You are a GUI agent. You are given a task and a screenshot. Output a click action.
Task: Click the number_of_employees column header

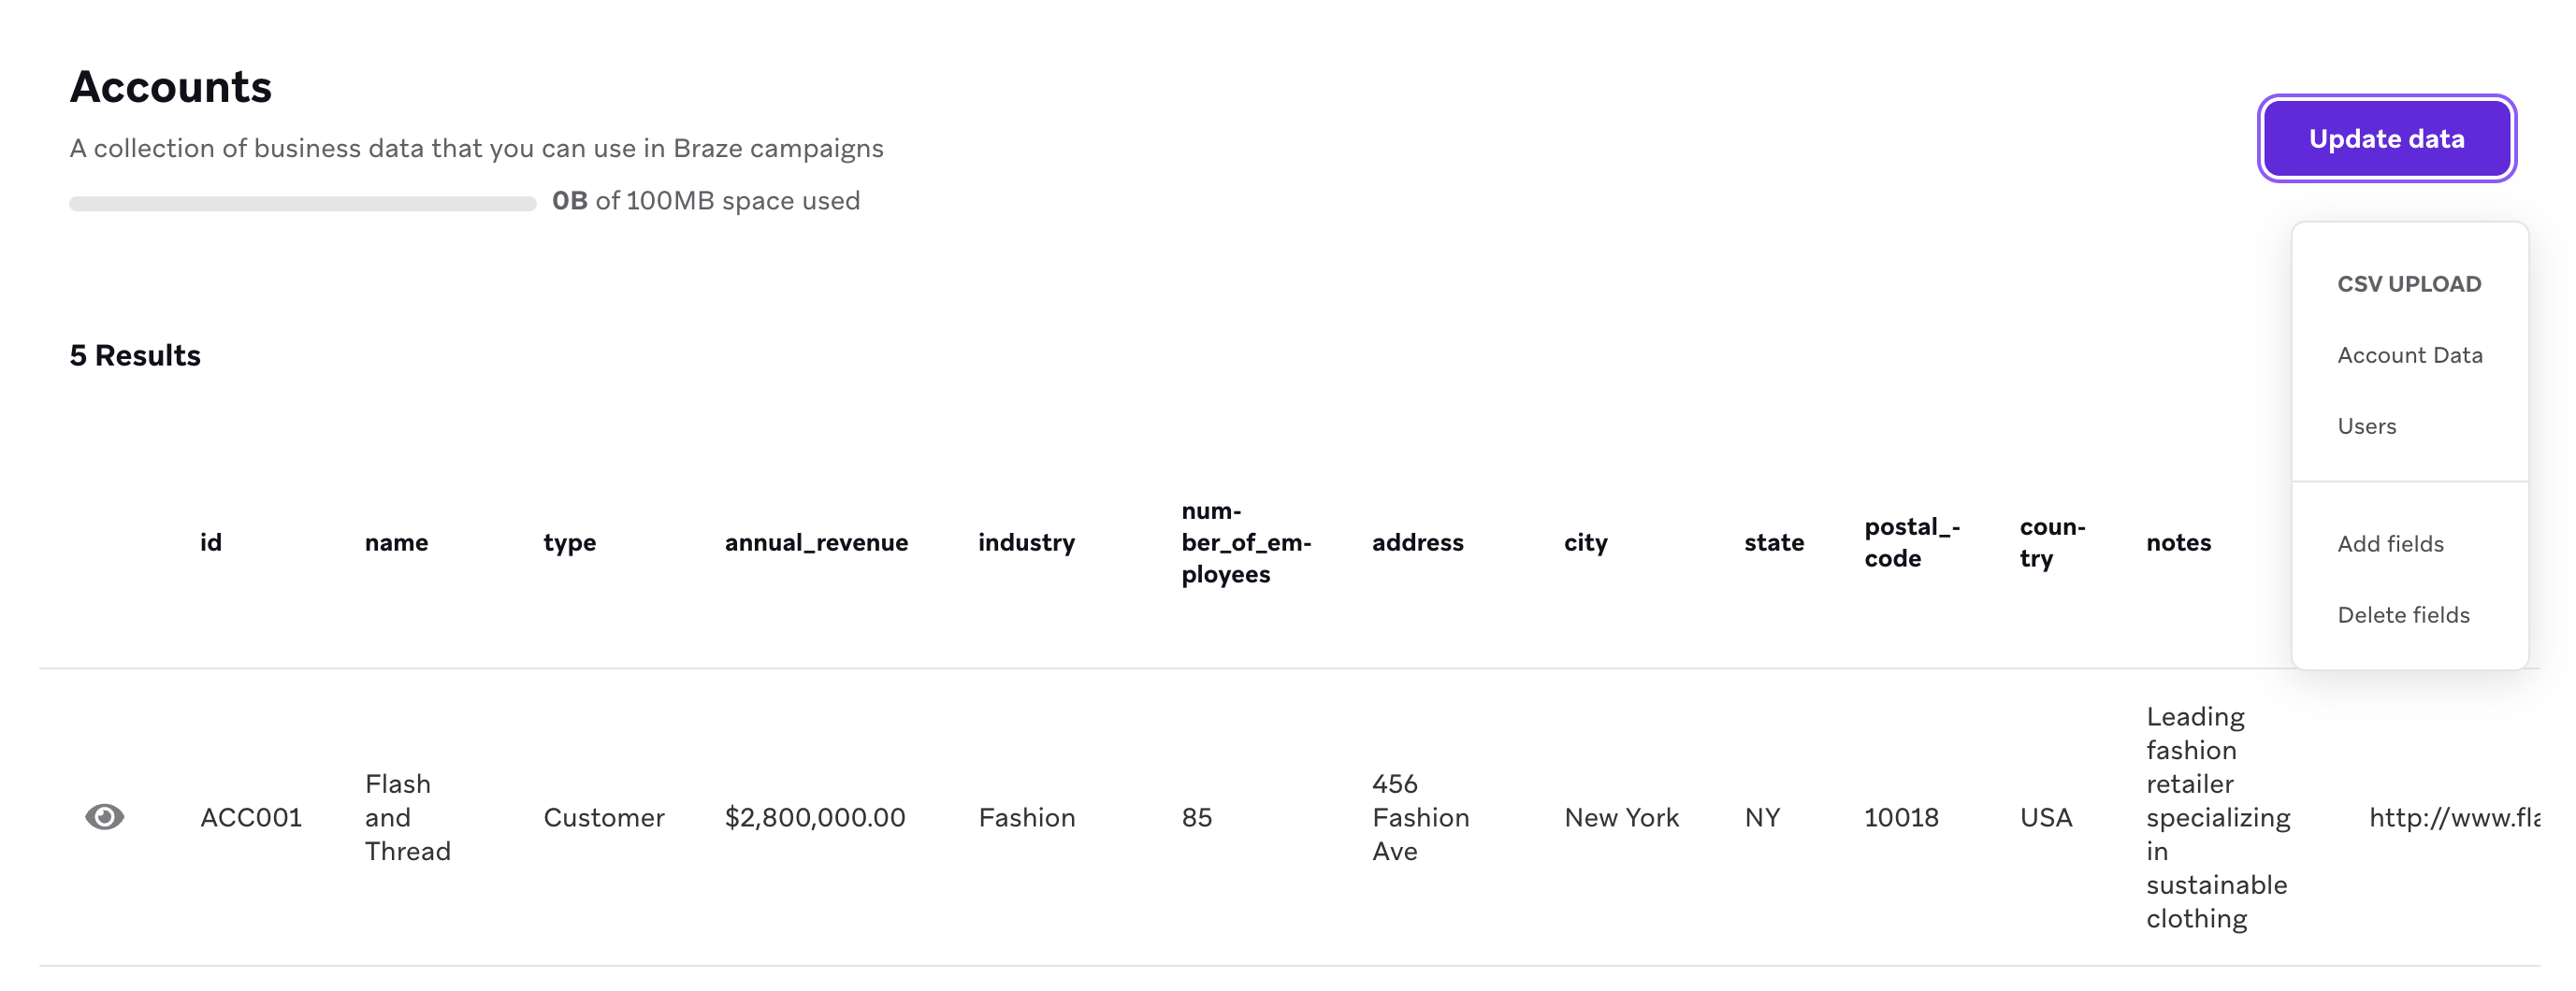click(x=1245, y=542)
